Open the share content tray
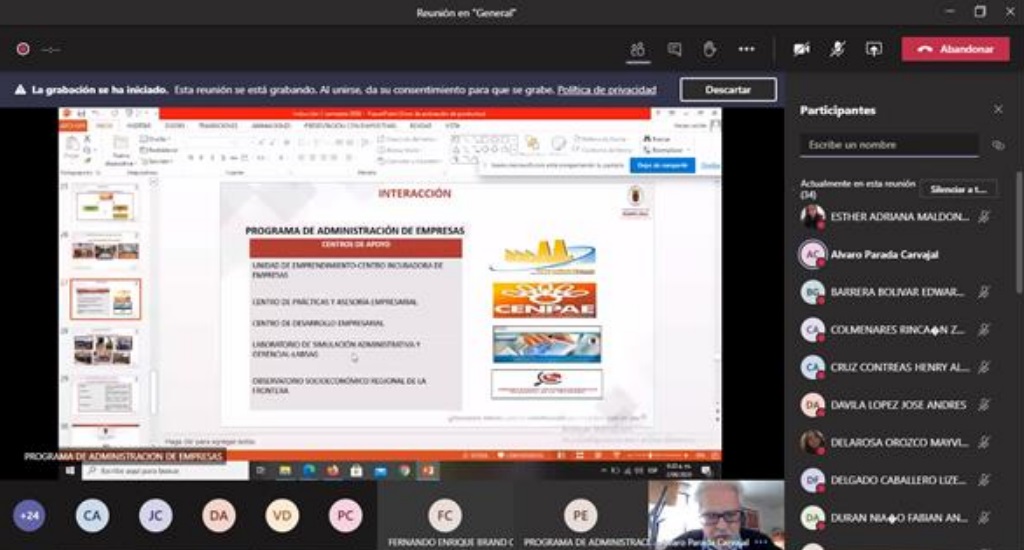 (x=874, y=49)
